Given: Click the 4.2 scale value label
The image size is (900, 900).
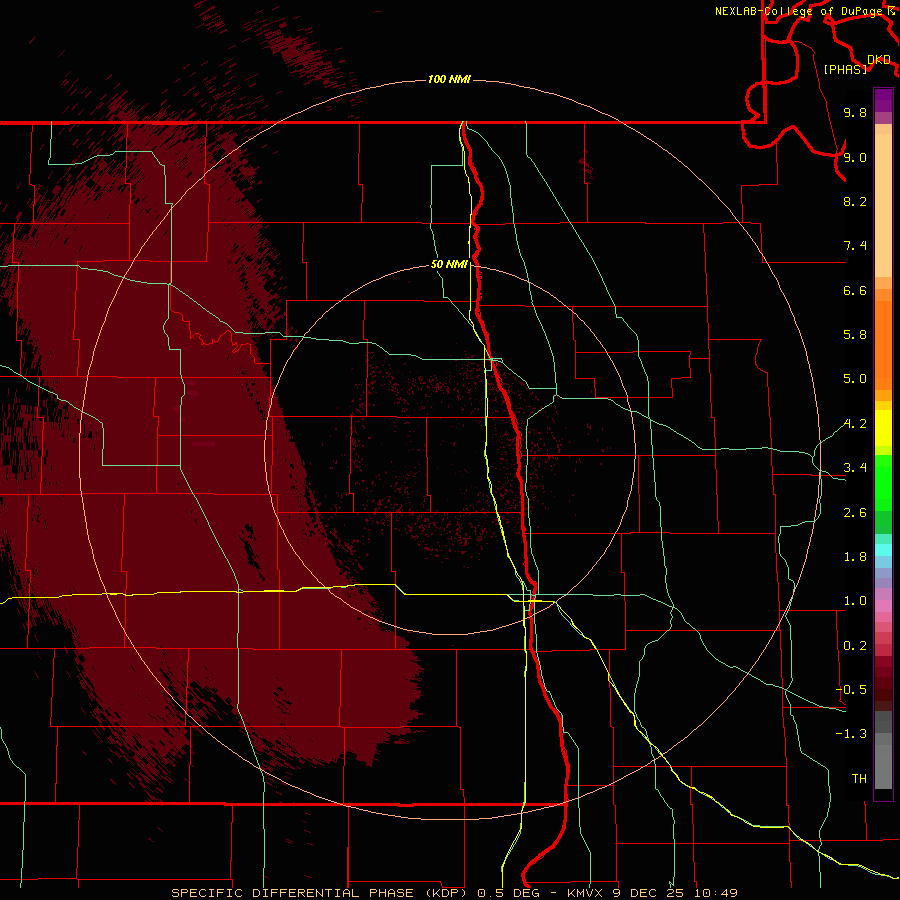Looking at the screenshot, I should tap(855, 424).
